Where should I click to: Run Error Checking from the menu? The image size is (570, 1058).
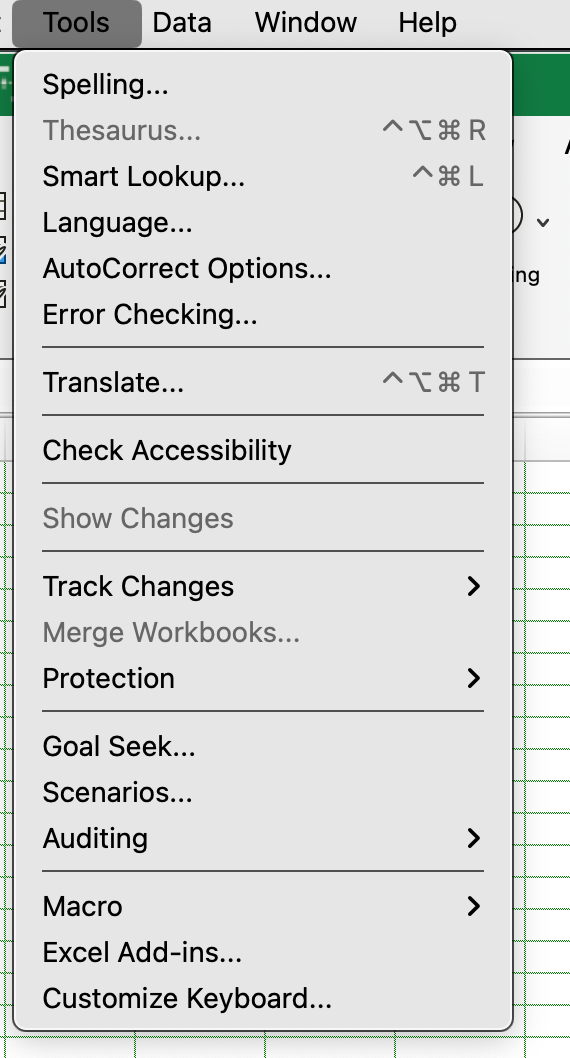tap(263, 314)
